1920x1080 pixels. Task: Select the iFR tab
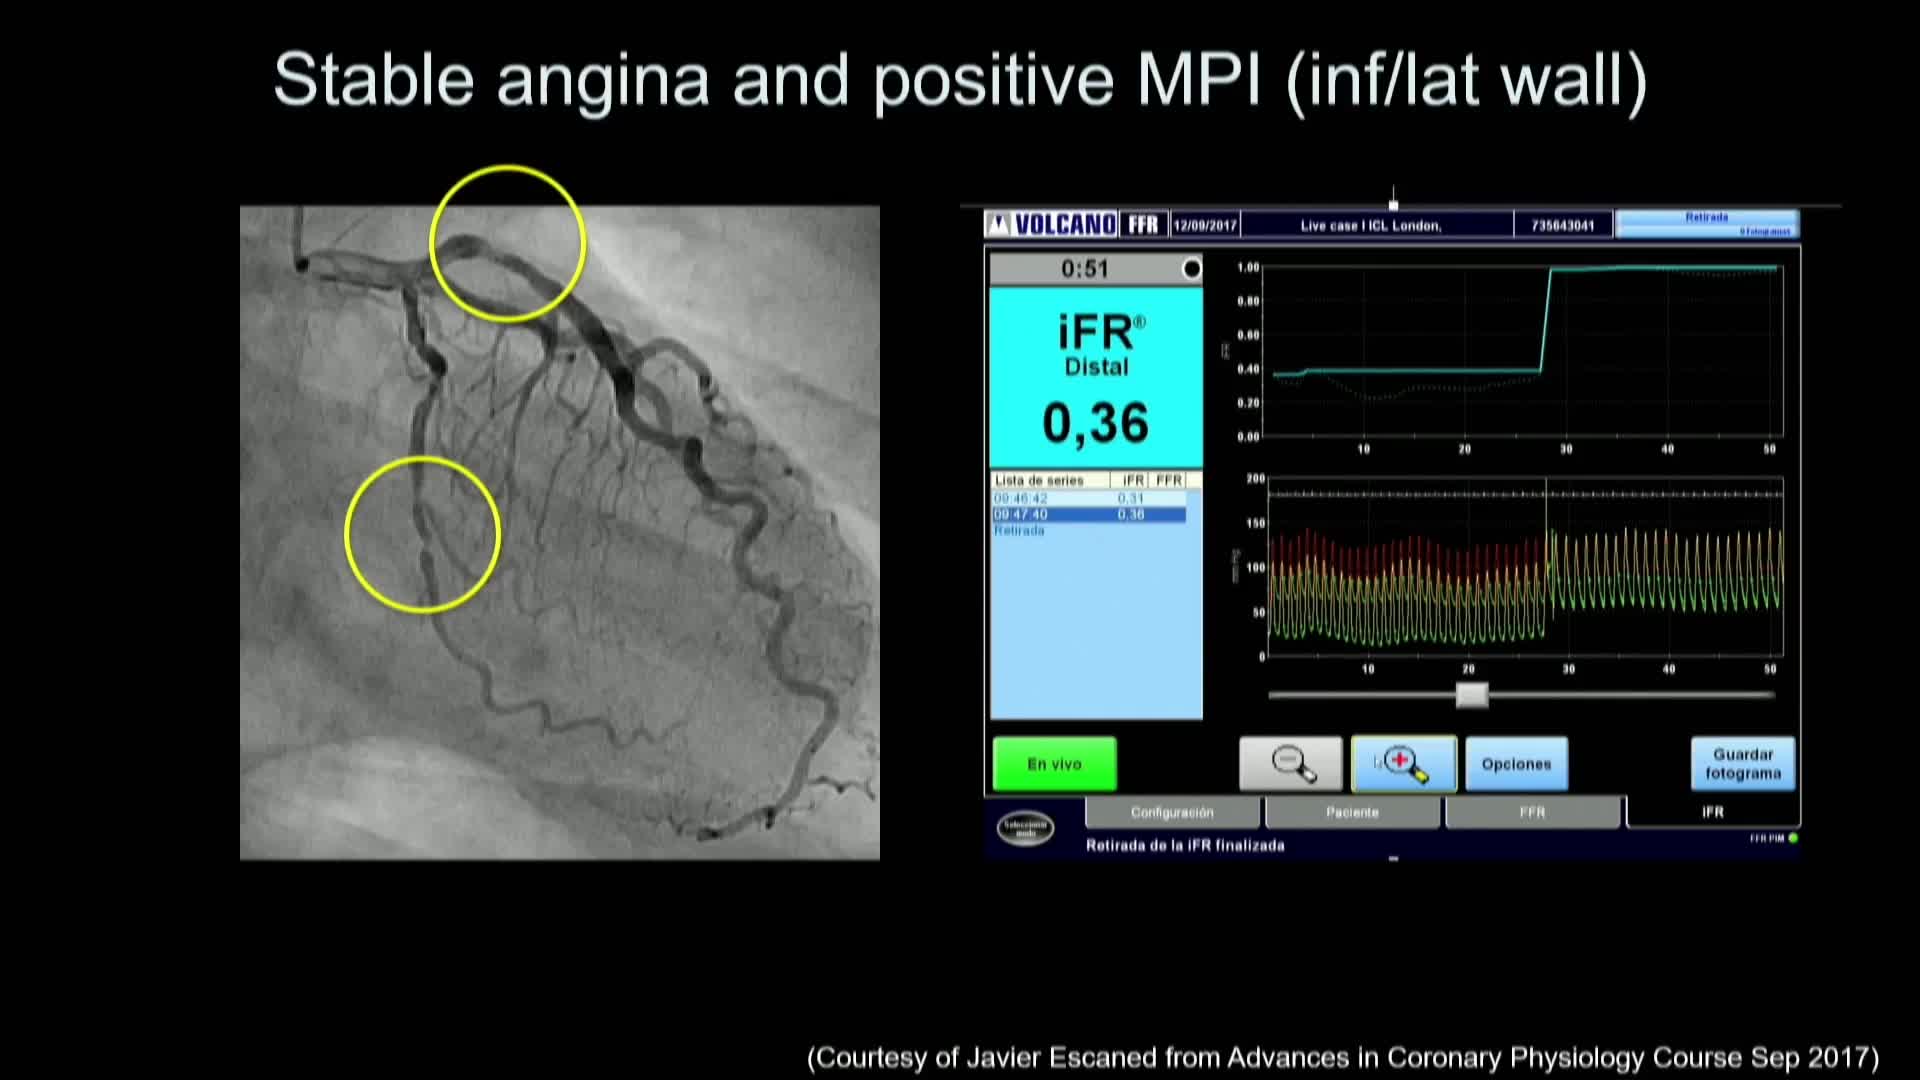click(1712, 812)
